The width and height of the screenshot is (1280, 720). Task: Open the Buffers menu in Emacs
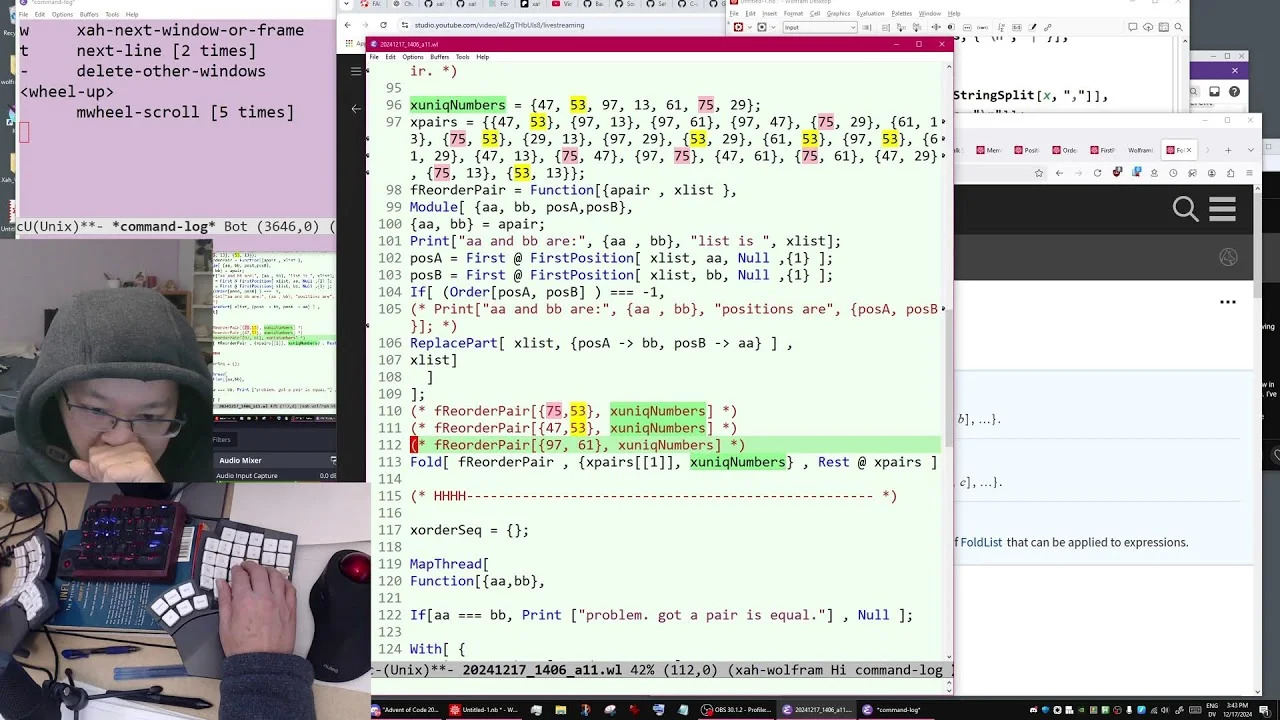(x=439, y=57)
